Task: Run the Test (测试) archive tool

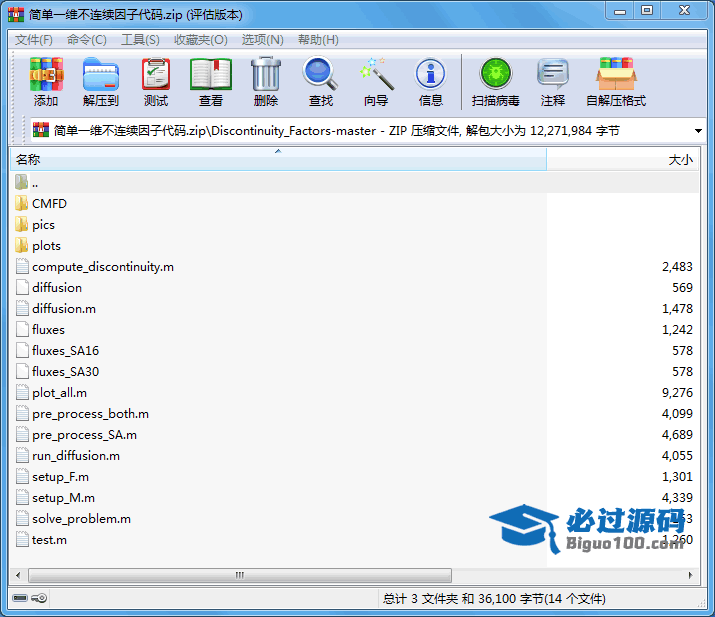Action: pos(156,74)
